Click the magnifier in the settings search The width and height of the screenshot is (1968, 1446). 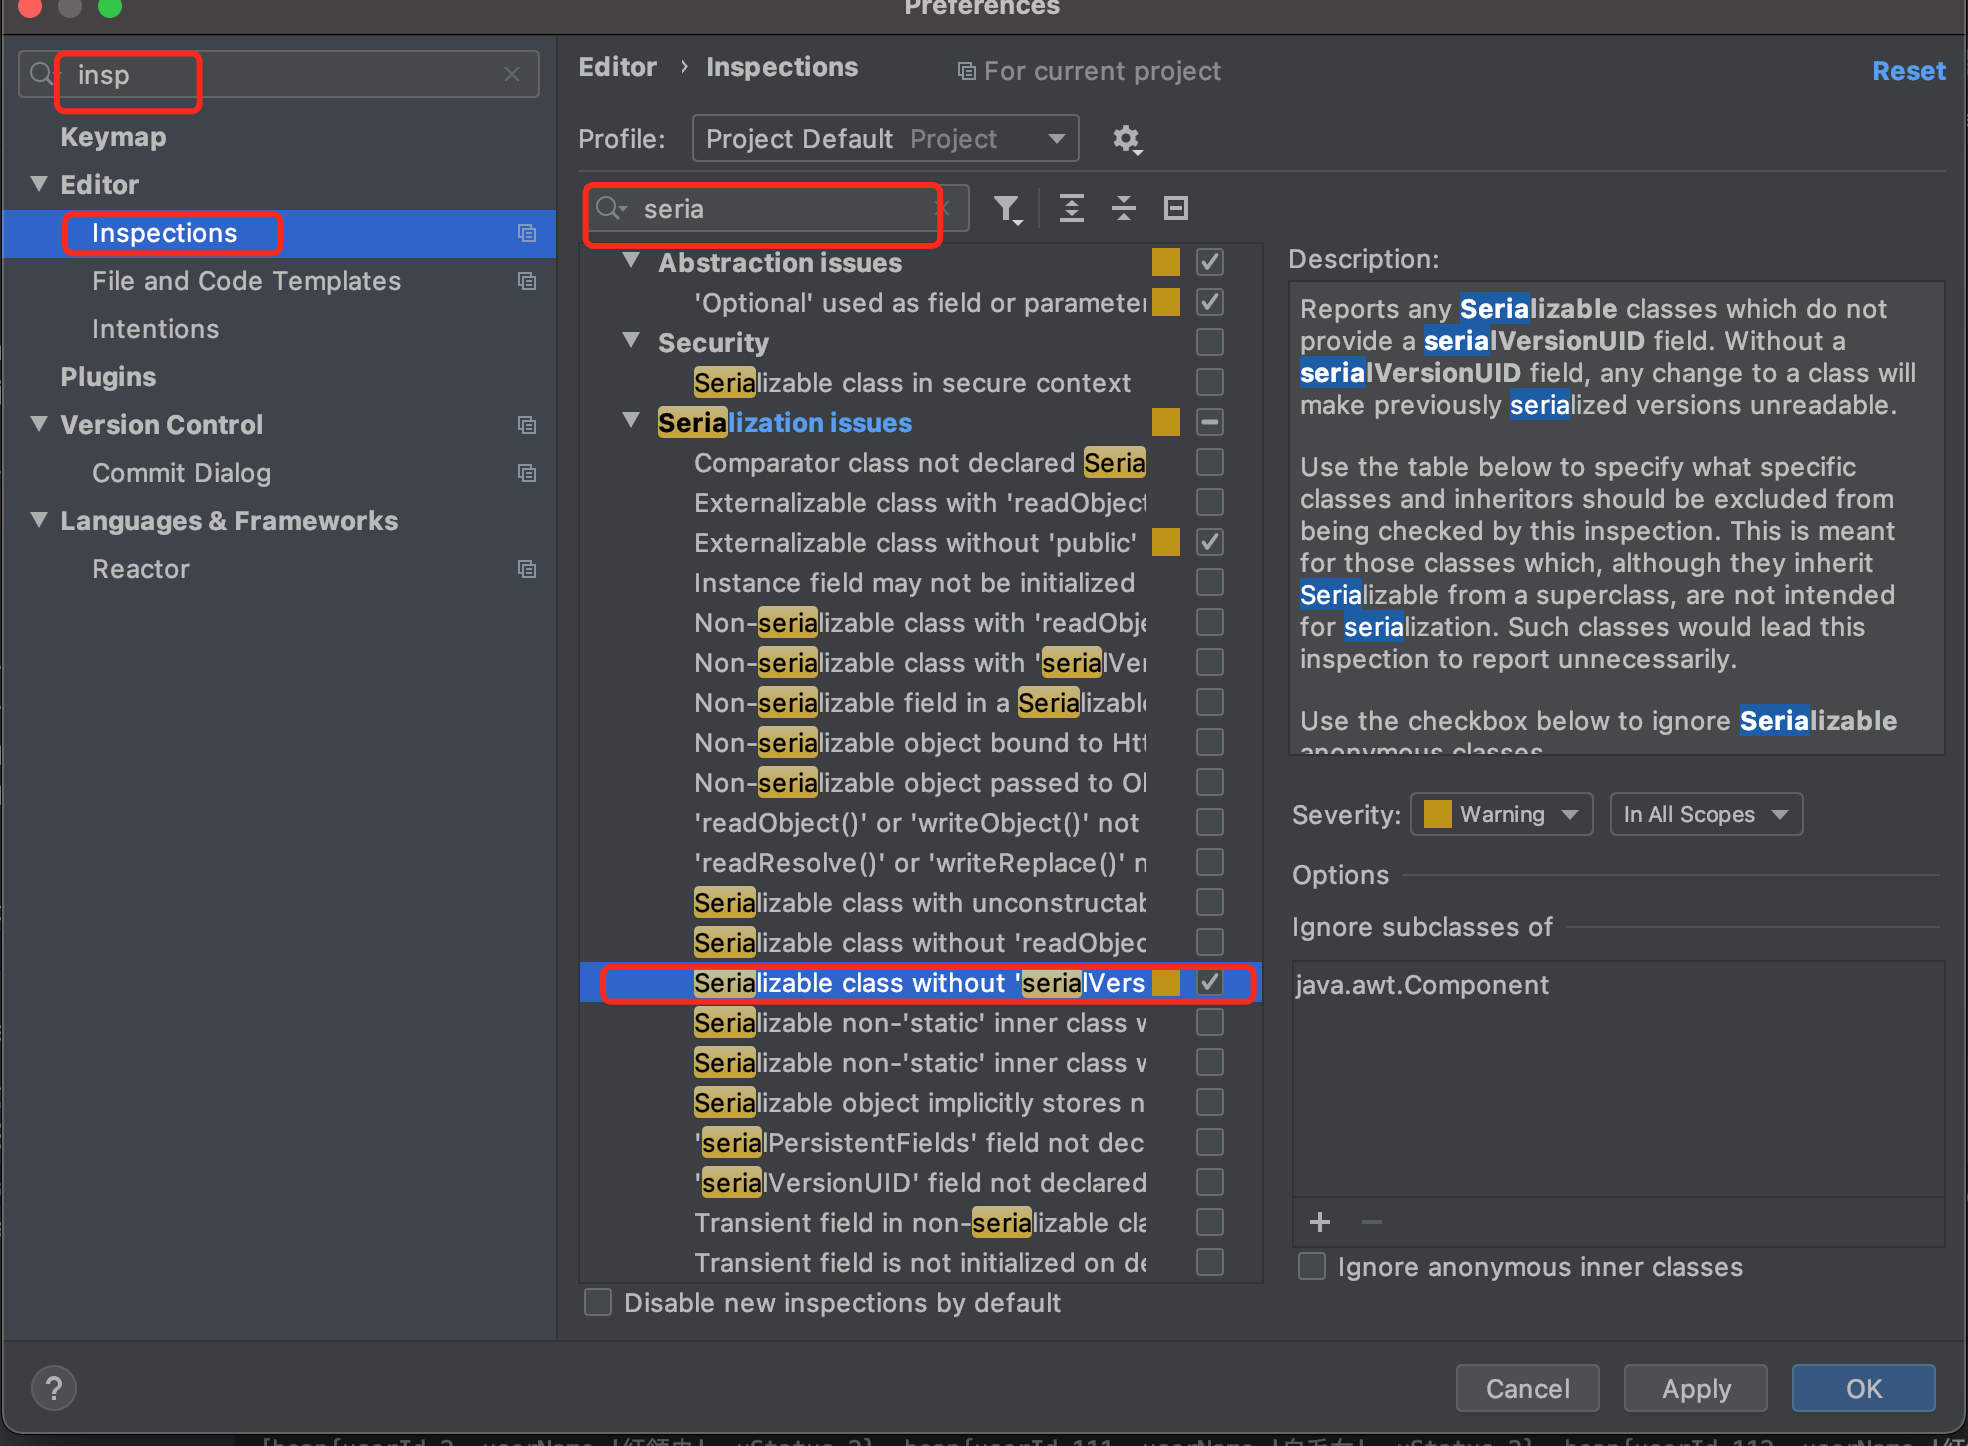tap(41, 74)
